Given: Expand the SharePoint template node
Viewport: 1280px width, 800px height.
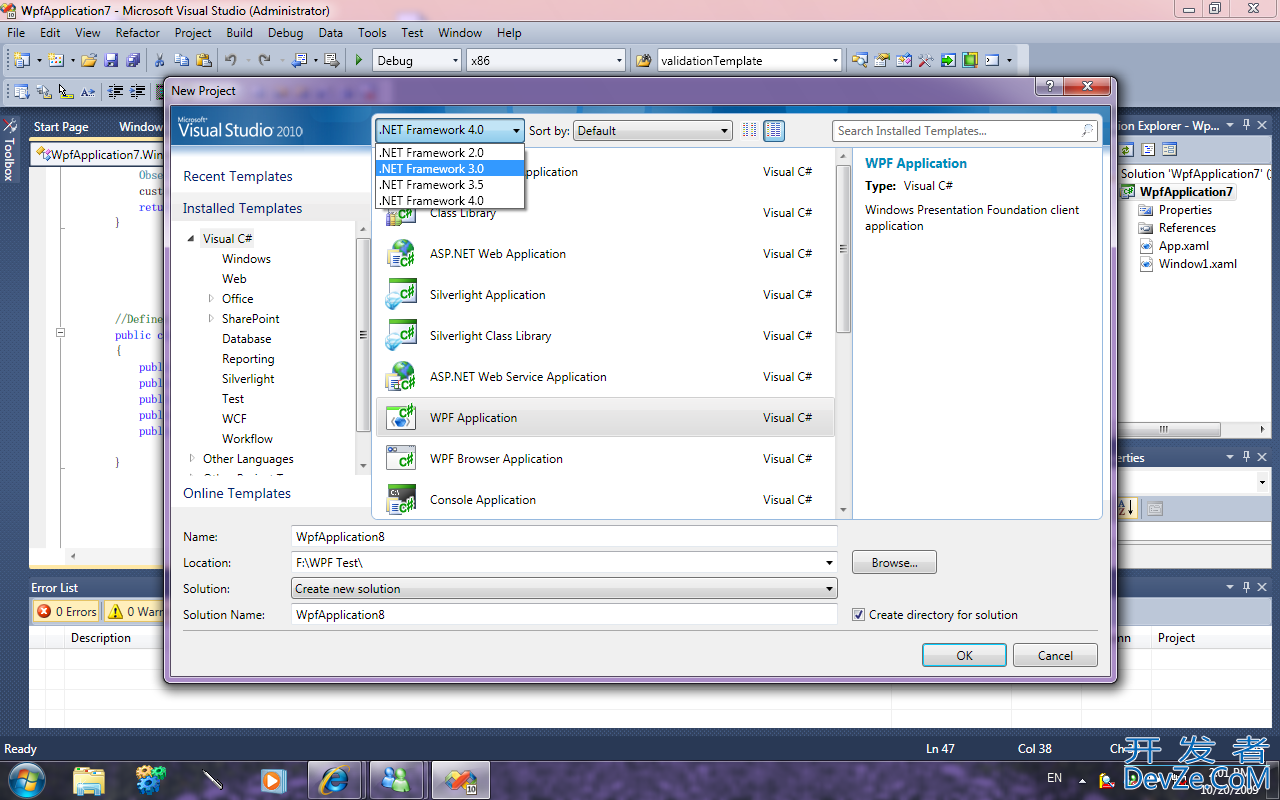Looking at the screenshot, I should pos(211,319).
